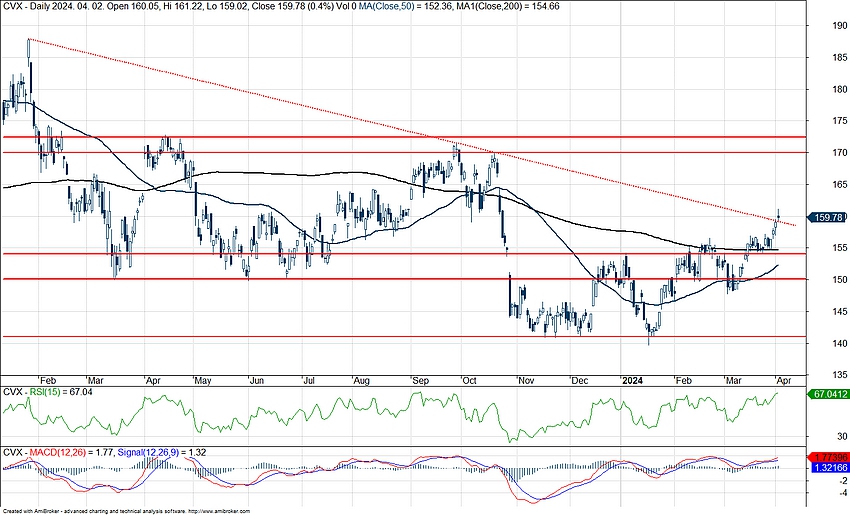Click the Dec date axis label
Screen dimensions: 850x515
pos(579,381)
